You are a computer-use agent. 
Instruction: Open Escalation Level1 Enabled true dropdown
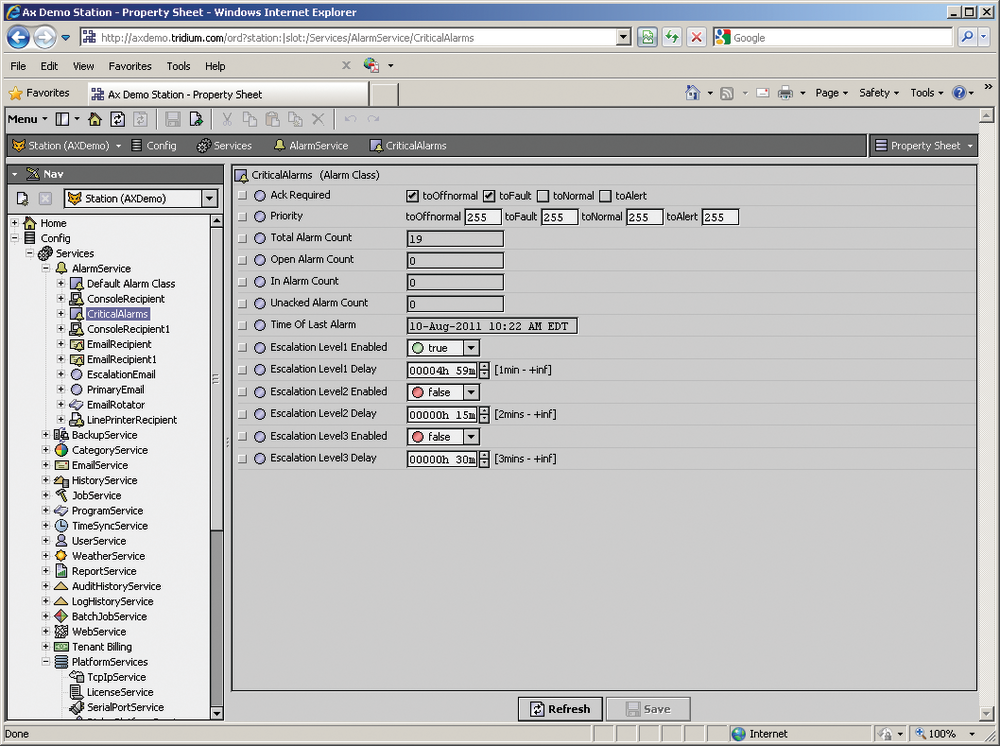pyautogui.click(x=471, y=348)
